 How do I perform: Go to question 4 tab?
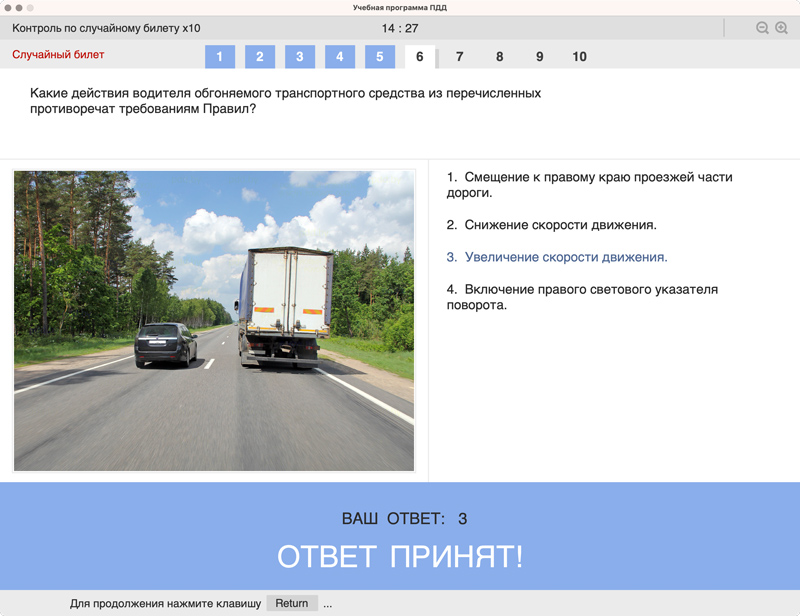[x=340, y=57]
